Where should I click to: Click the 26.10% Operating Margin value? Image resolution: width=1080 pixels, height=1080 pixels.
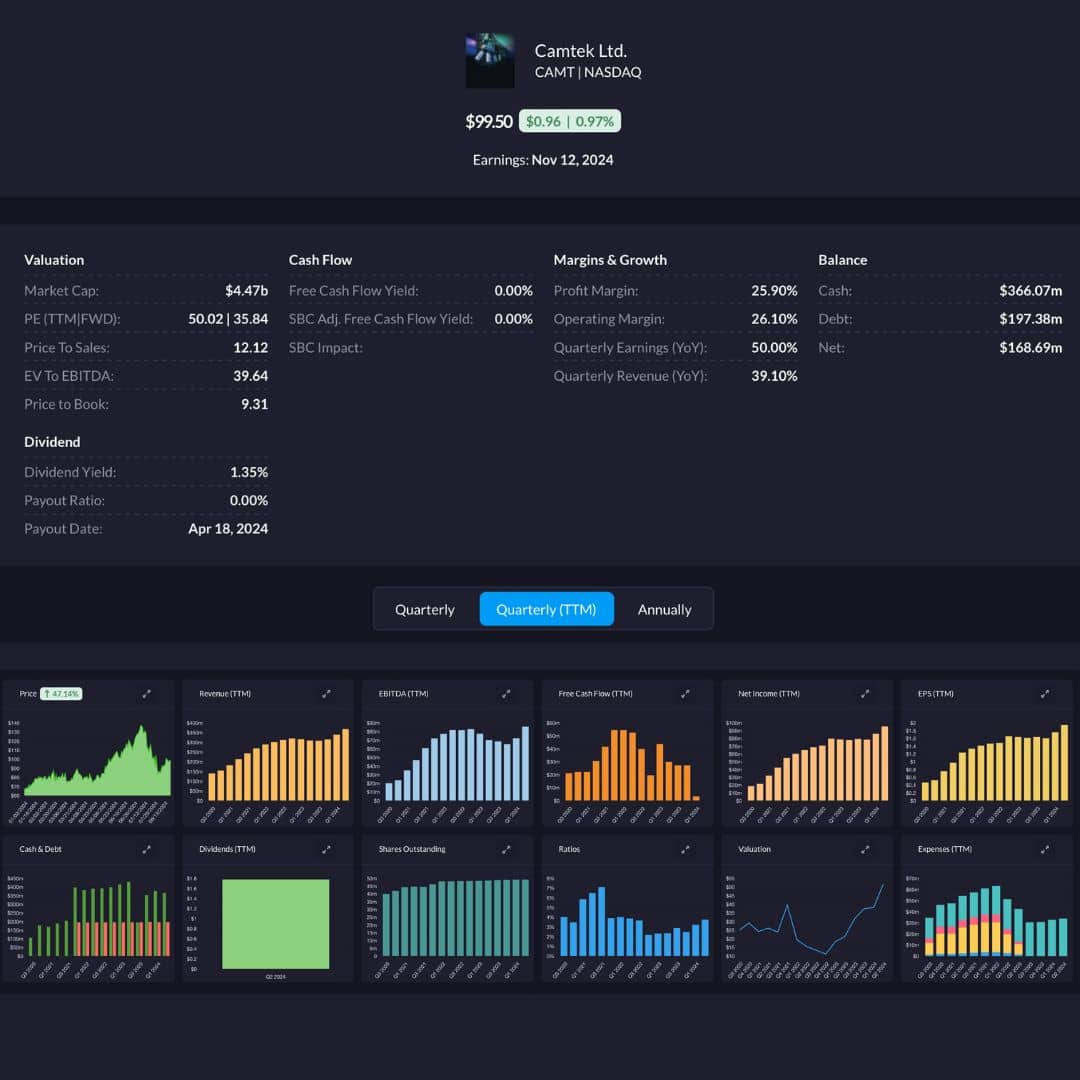point(774,319)
